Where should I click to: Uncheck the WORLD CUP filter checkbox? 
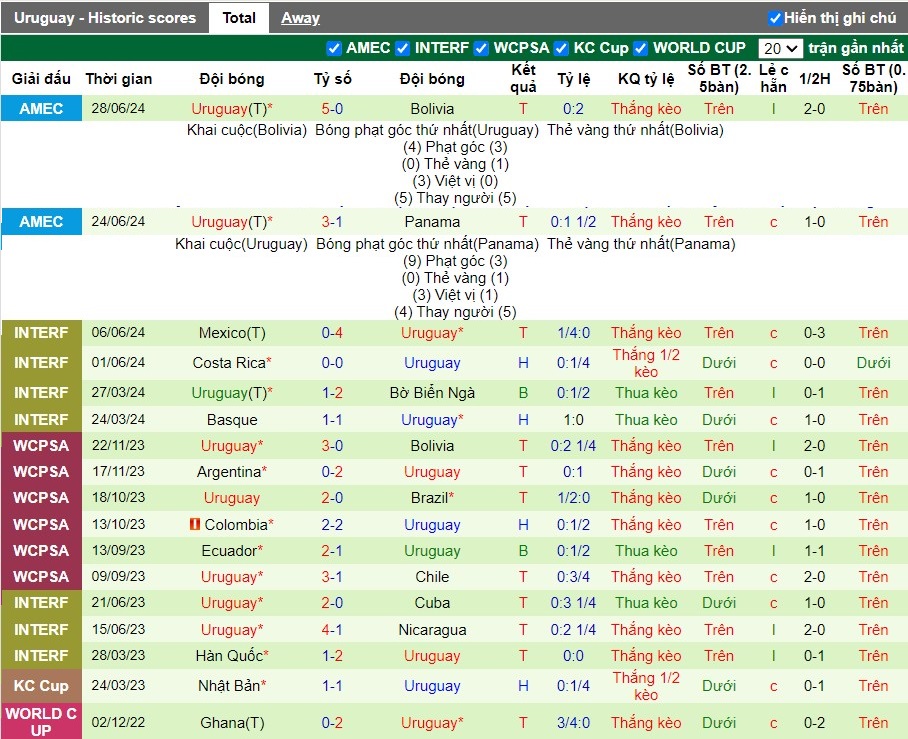(x=640, y=48)
